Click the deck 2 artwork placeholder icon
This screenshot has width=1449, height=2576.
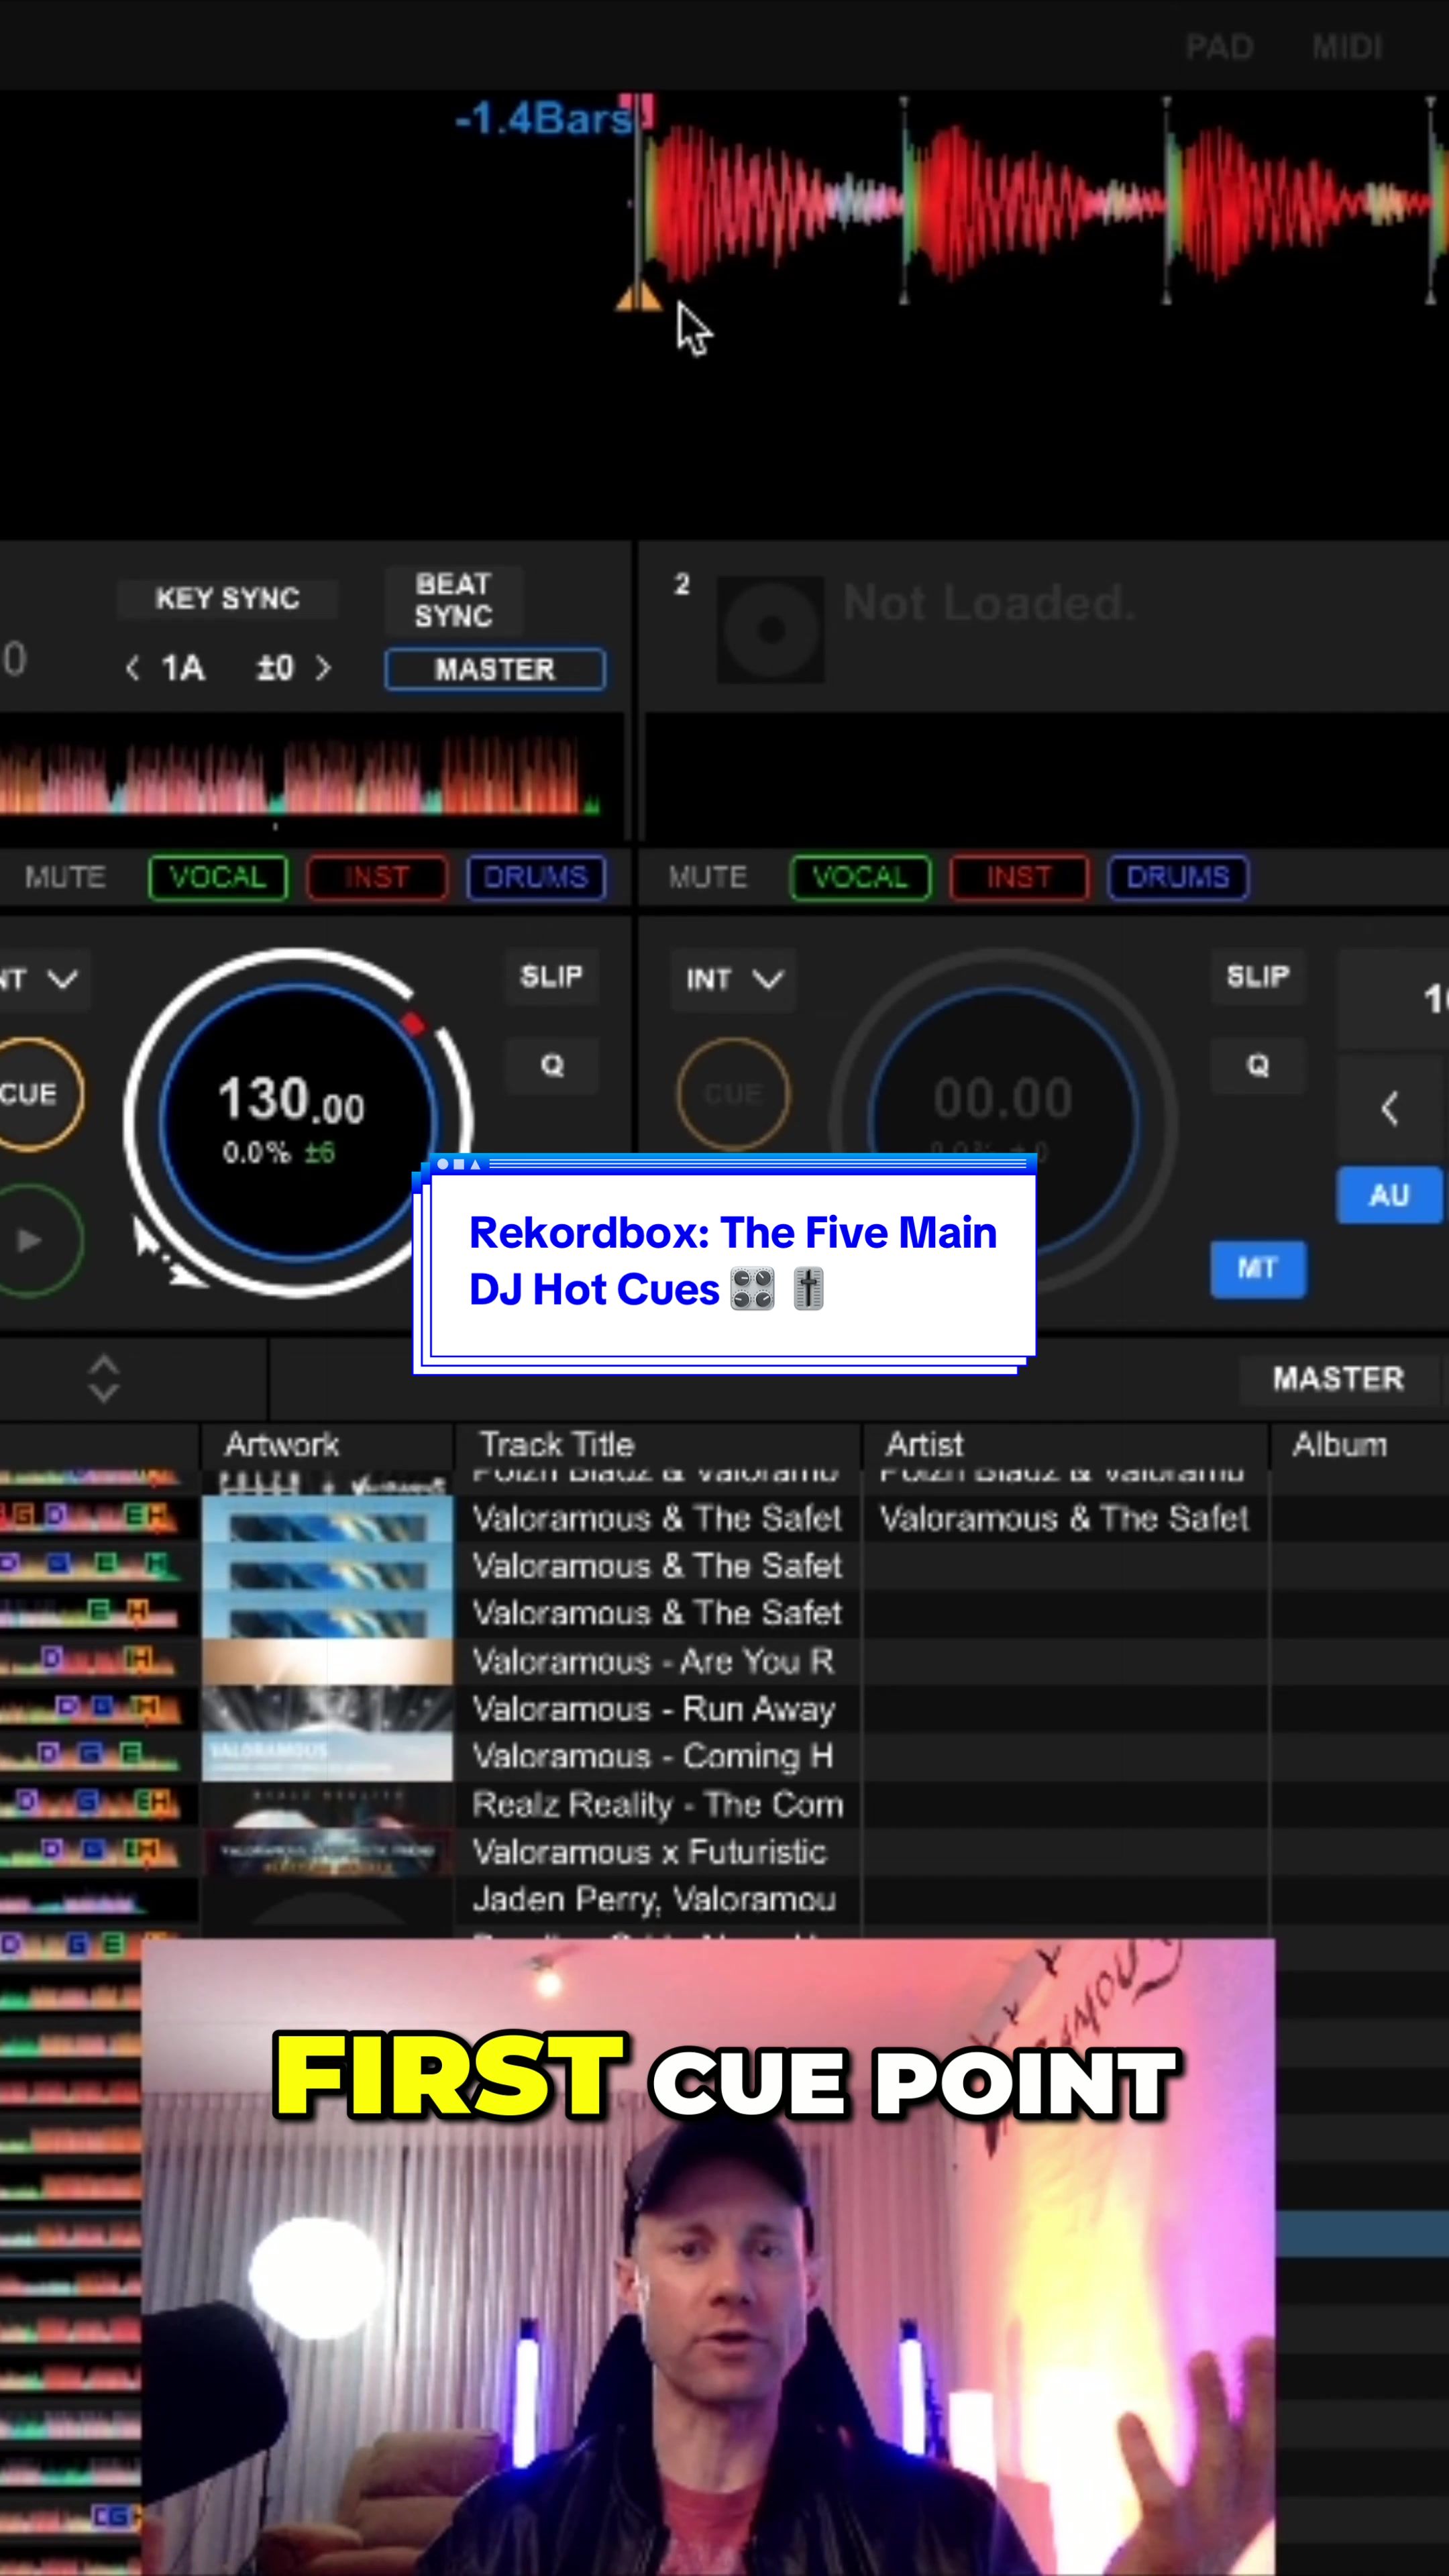(770, 629)
